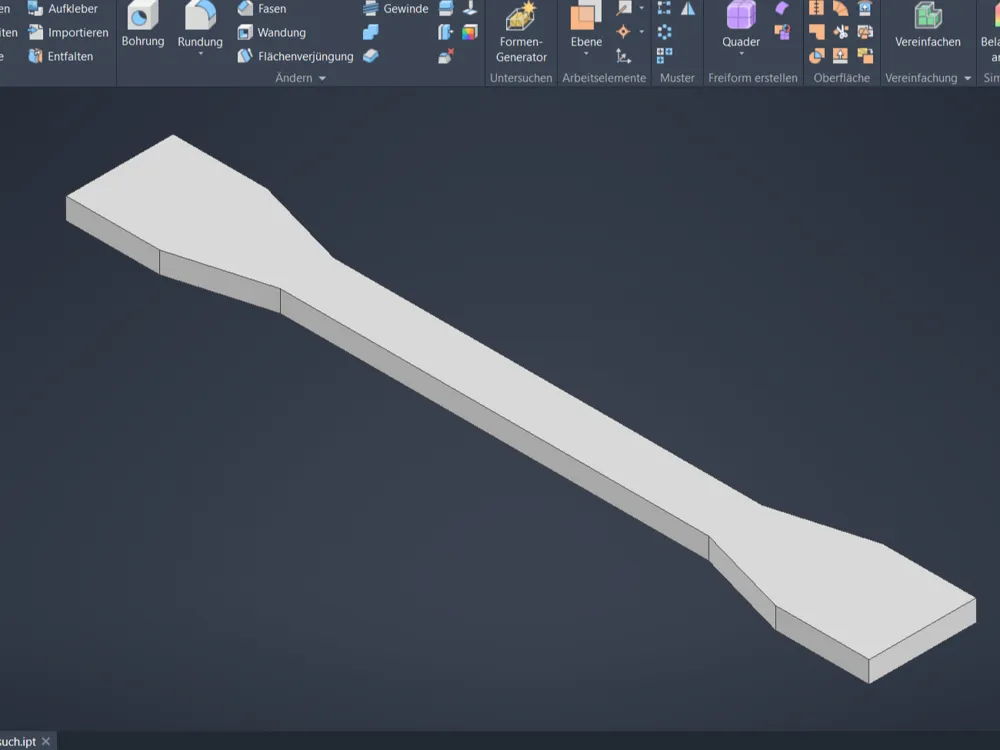Select the Bohrung hole tool

coord(143,24)
